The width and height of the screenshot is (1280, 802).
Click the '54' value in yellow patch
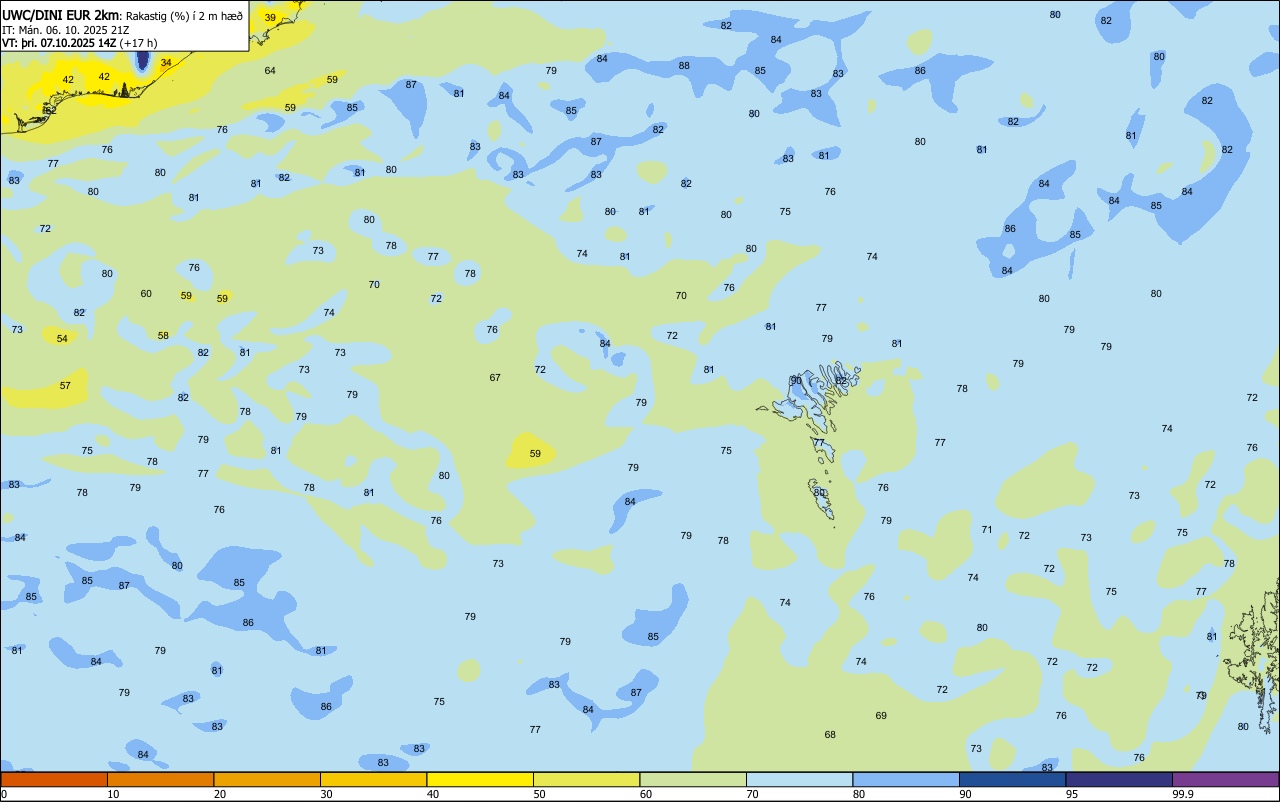pos(62,339)
